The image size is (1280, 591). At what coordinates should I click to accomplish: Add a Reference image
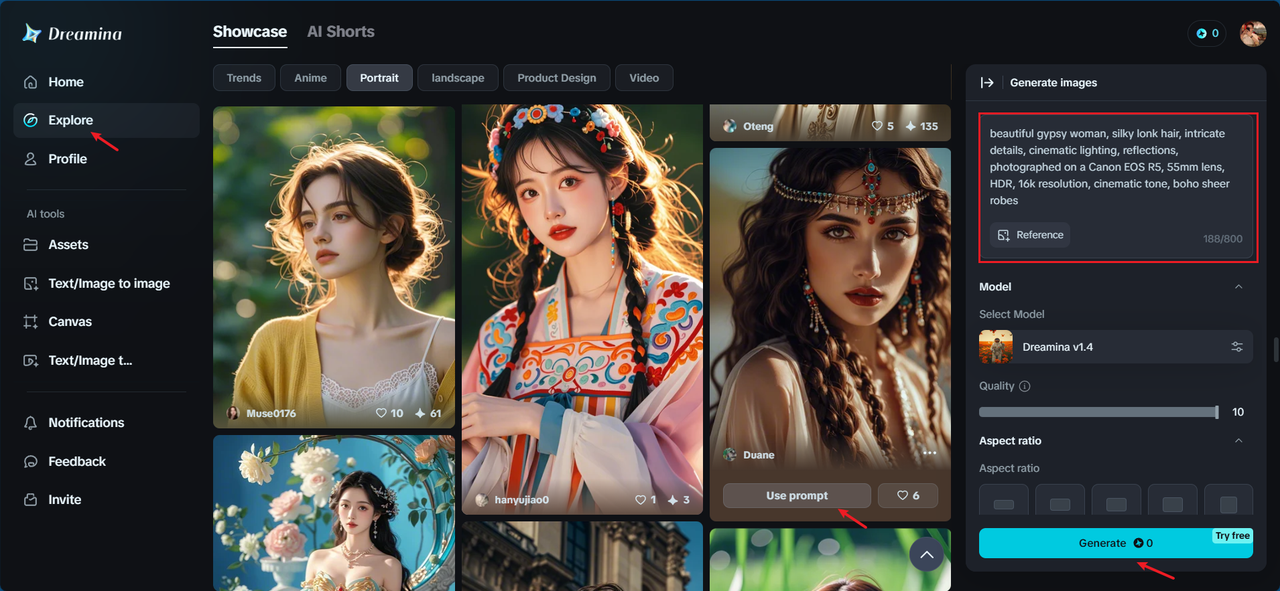coord(1030,235)
